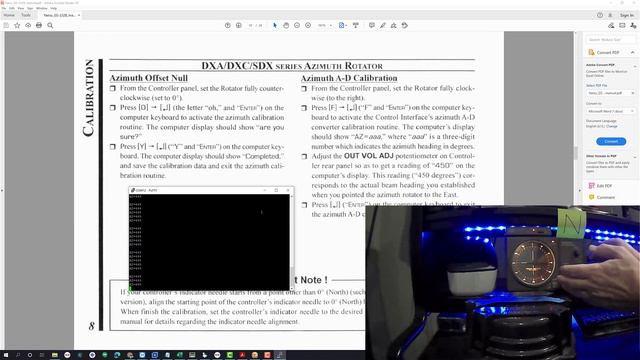Open the Edit menu
This screenshot has width=640, height=360.
pos(12,8)
